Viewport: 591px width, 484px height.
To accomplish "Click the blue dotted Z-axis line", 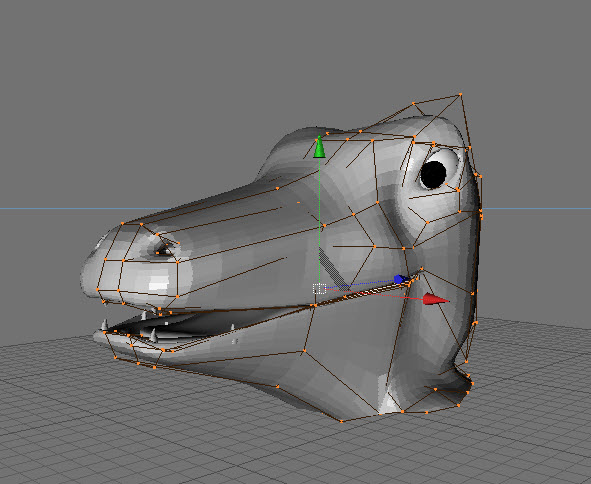I will coord(360,284).
